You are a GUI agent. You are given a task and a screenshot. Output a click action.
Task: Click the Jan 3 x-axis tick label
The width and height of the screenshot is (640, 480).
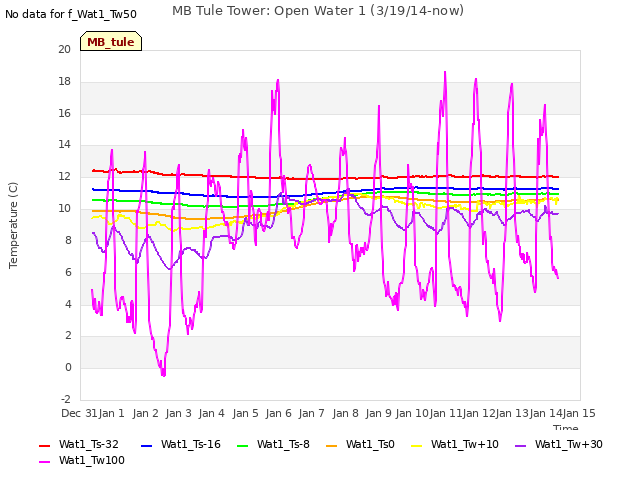(178, 413)
